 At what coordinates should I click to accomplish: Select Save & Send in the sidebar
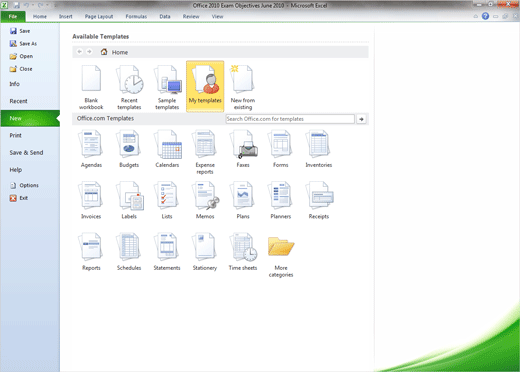coord(26,153)
